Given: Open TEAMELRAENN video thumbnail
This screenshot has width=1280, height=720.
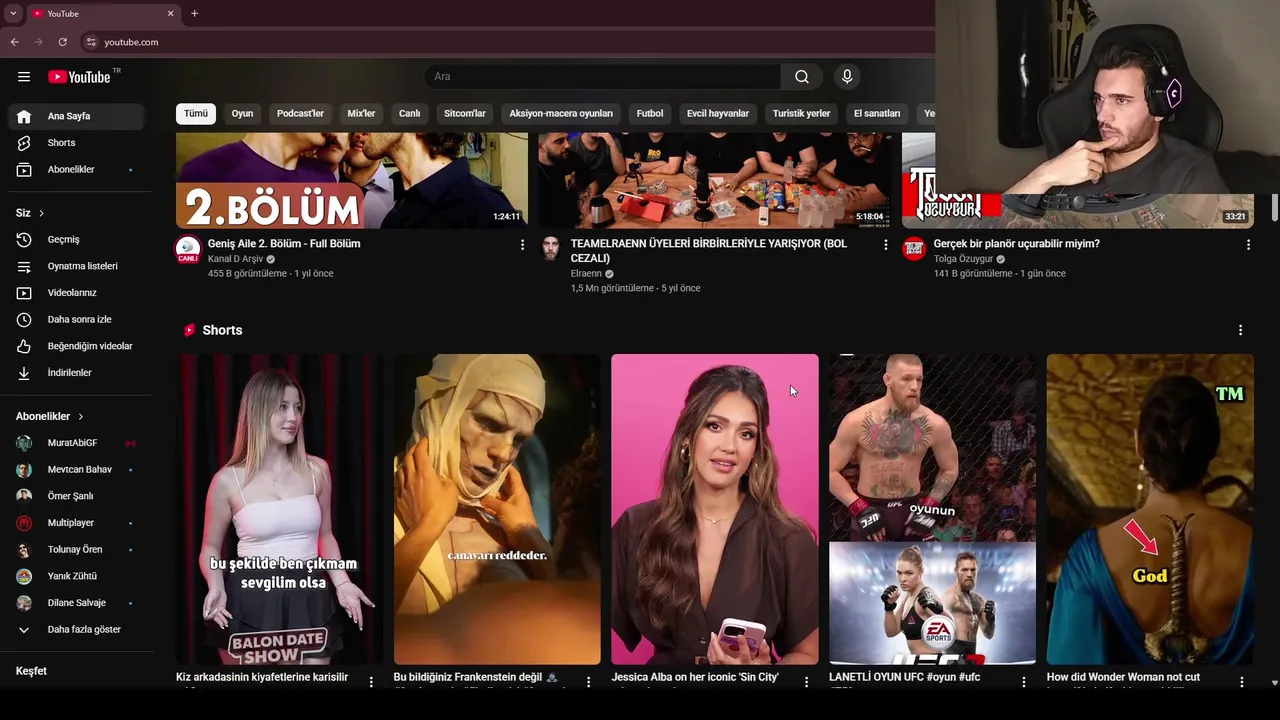Looking at the screenshot, I should tap(715, 180).
